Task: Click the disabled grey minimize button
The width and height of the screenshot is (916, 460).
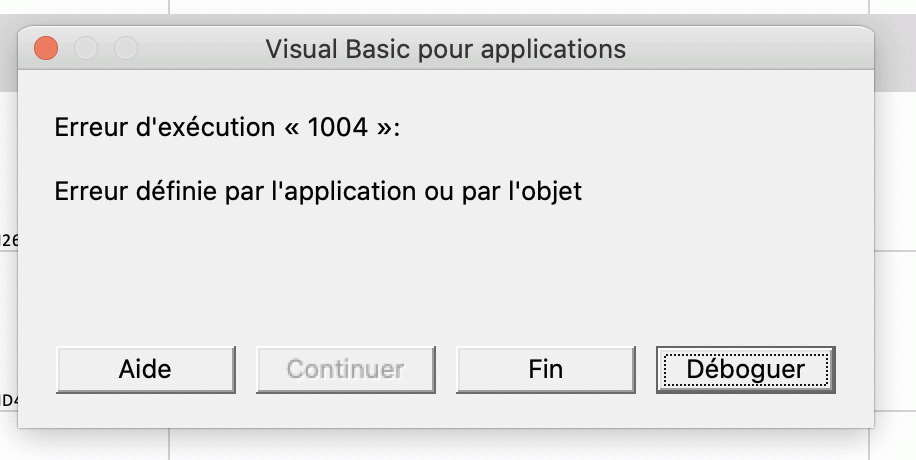Action: pyautogui.click(x=86, y=48)
